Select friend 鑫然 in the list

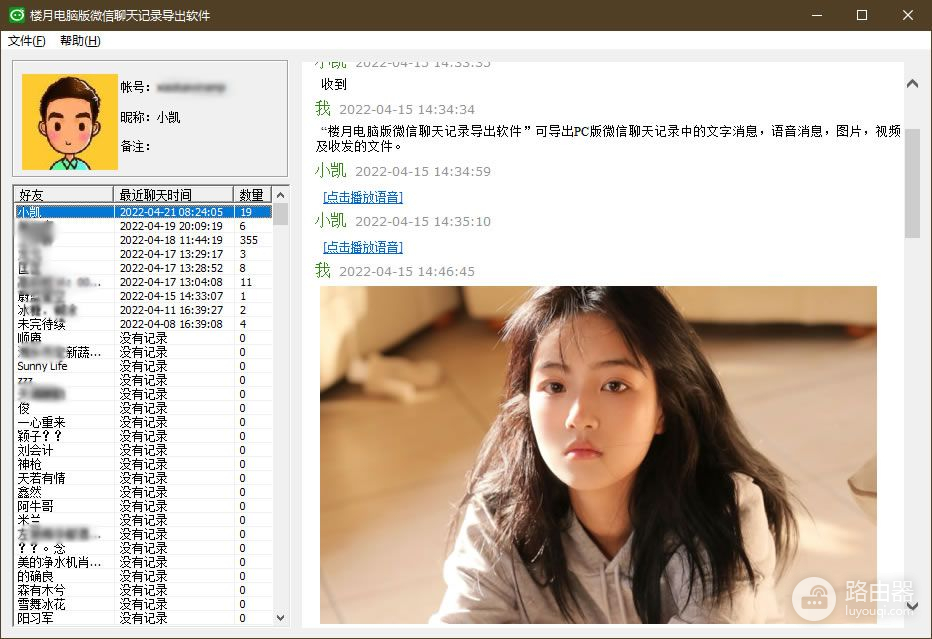tap(143, 492)
